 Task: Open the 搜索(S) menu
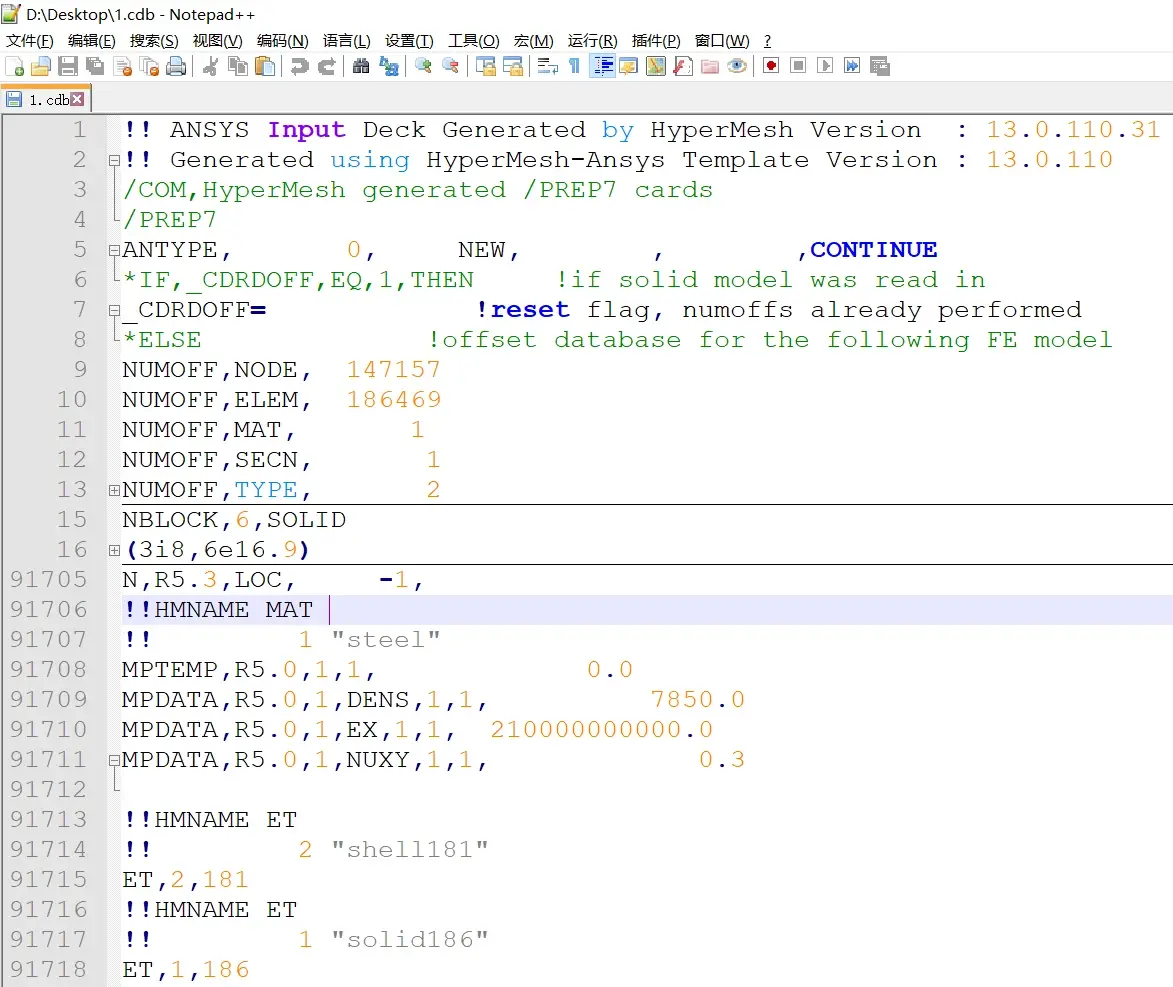(x=154, y=40)
